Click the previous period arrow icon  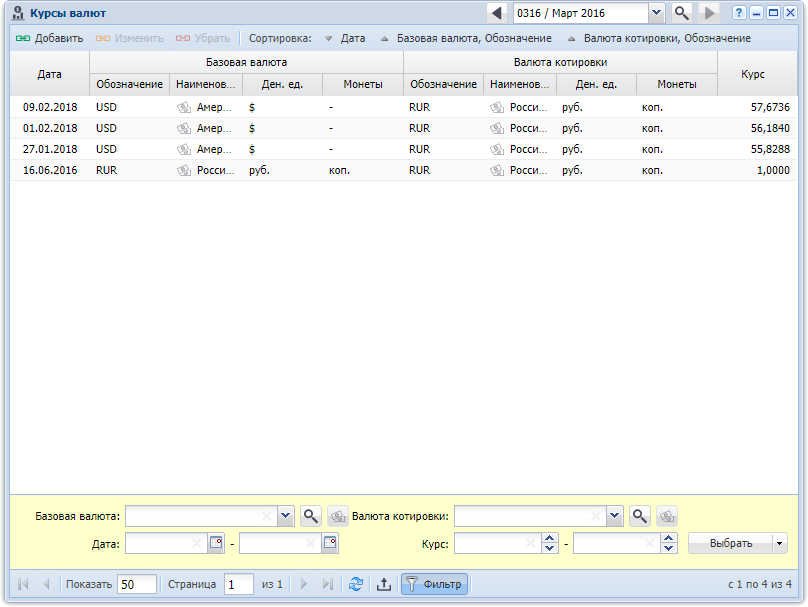[x=498, y=13]
